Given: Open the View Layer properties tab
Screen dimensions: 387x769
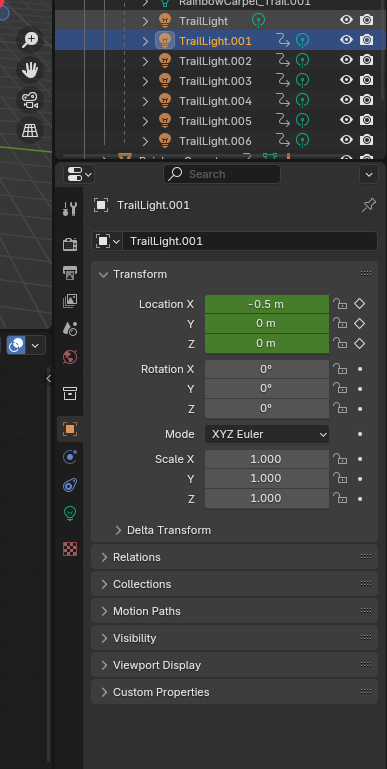Looking at the screenshot, I should pyautogui.click(x=70, y=301).
